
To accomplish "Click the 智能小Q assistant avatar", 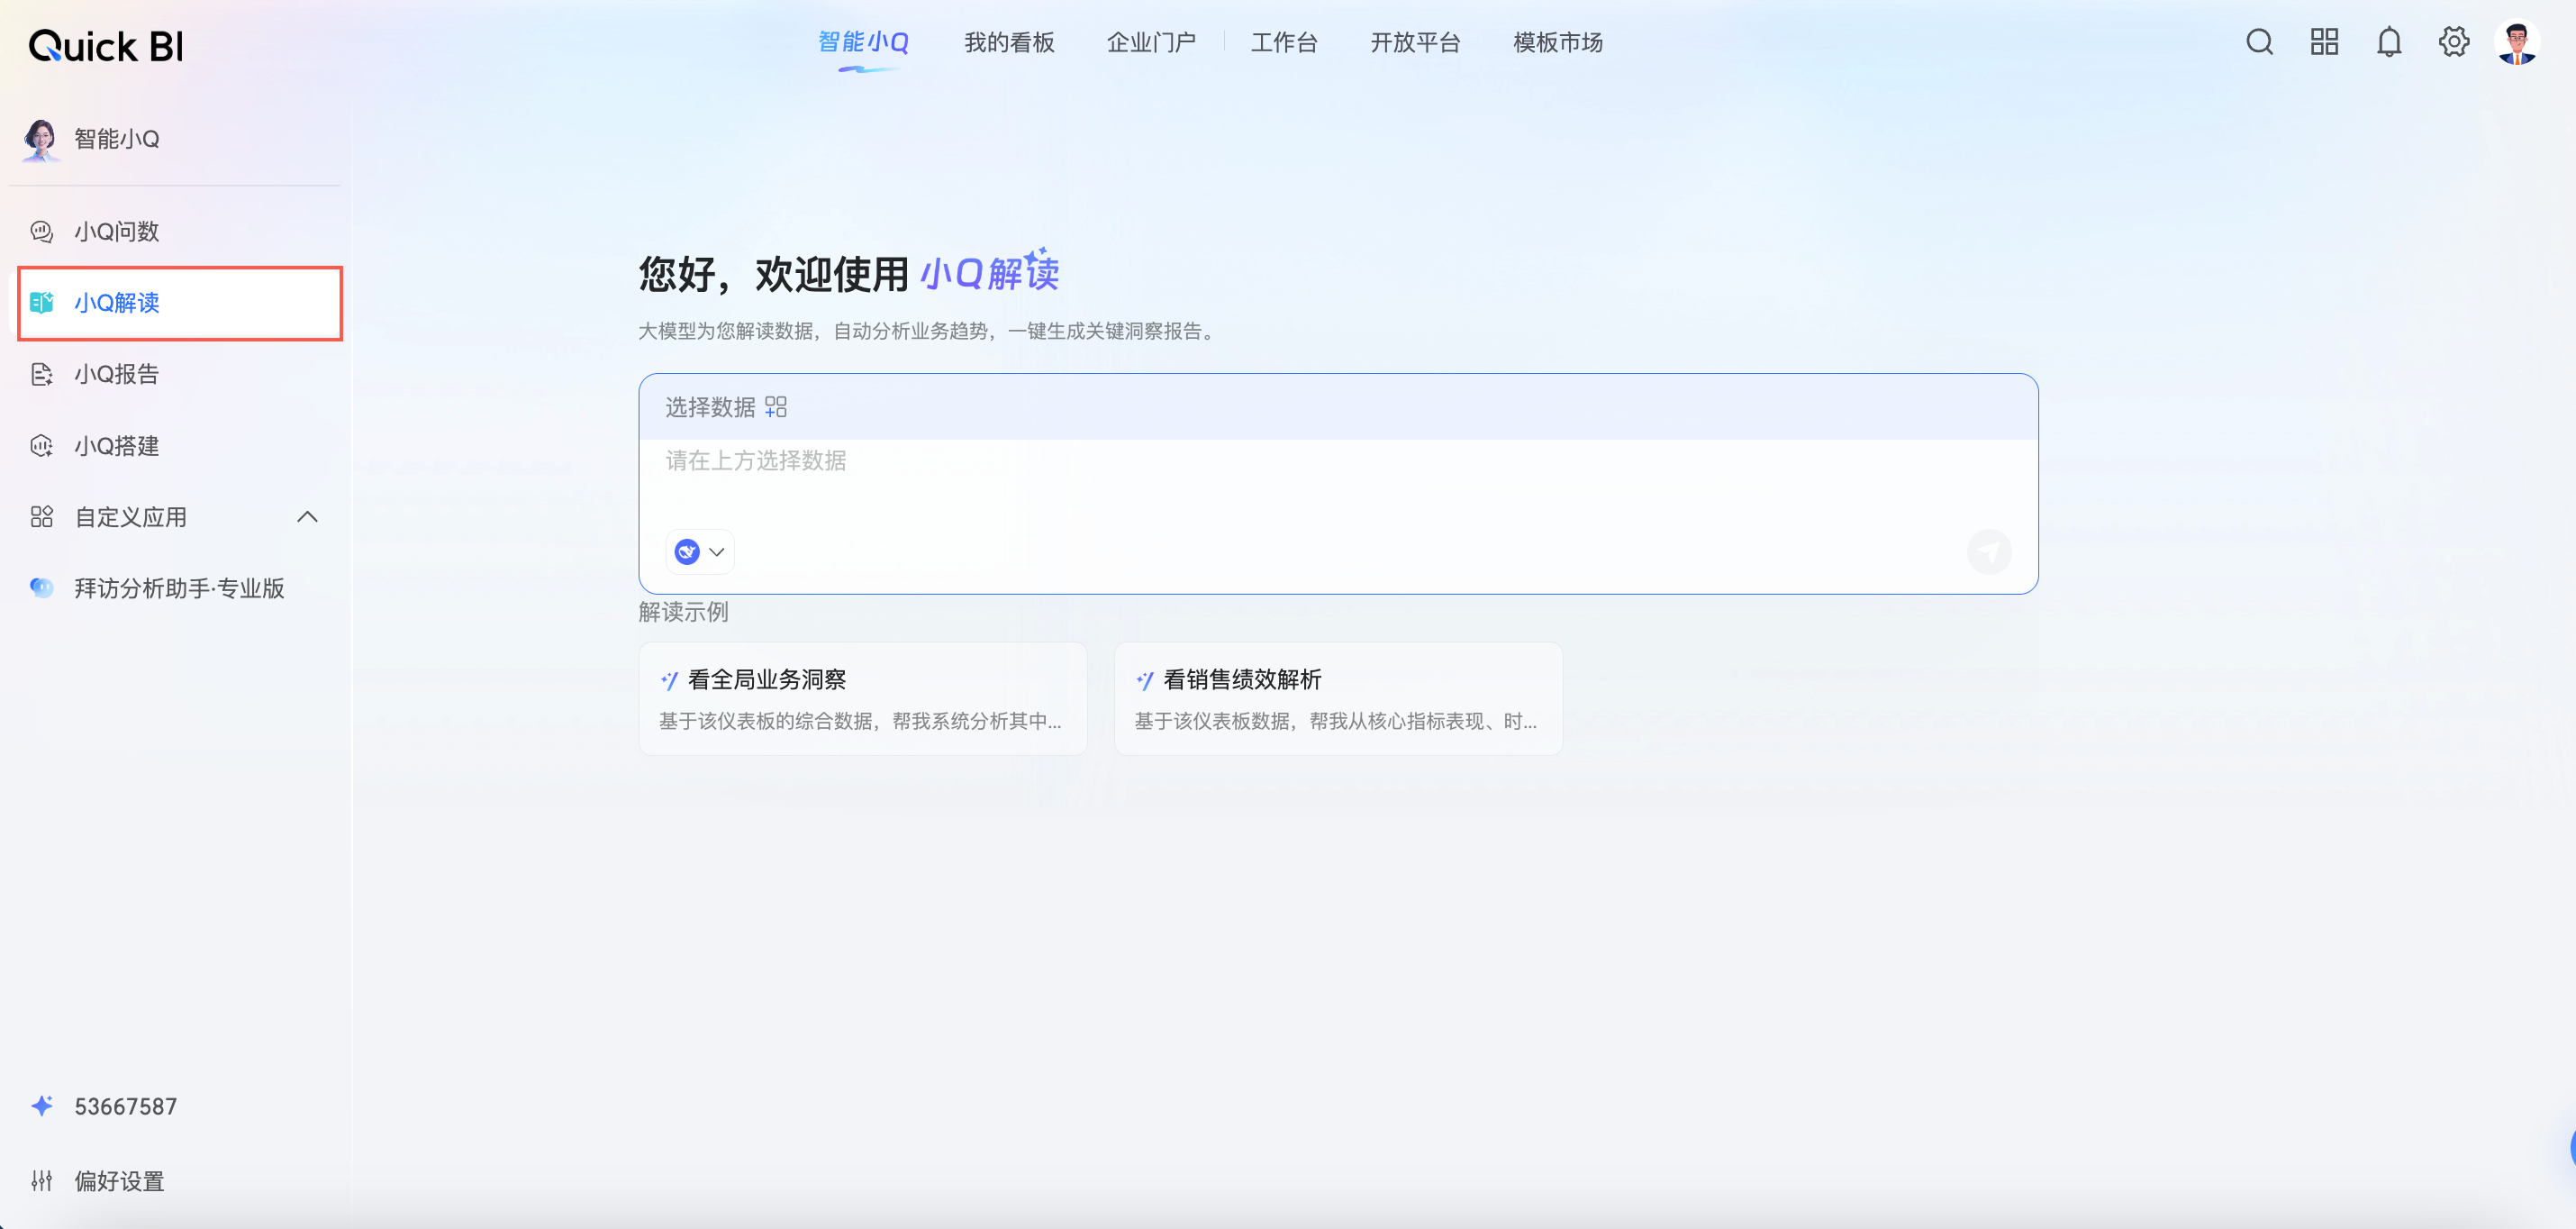I will 41,139.
